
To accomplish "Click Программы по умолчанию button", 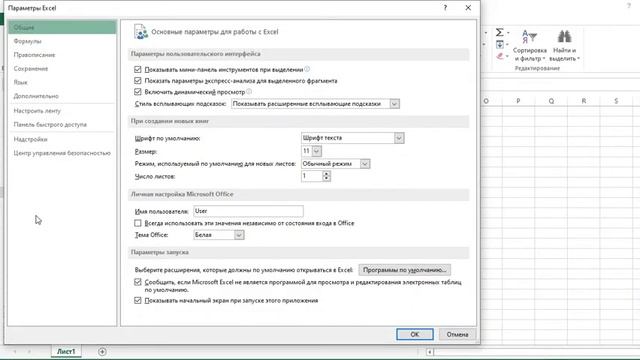I will [404, 270].
